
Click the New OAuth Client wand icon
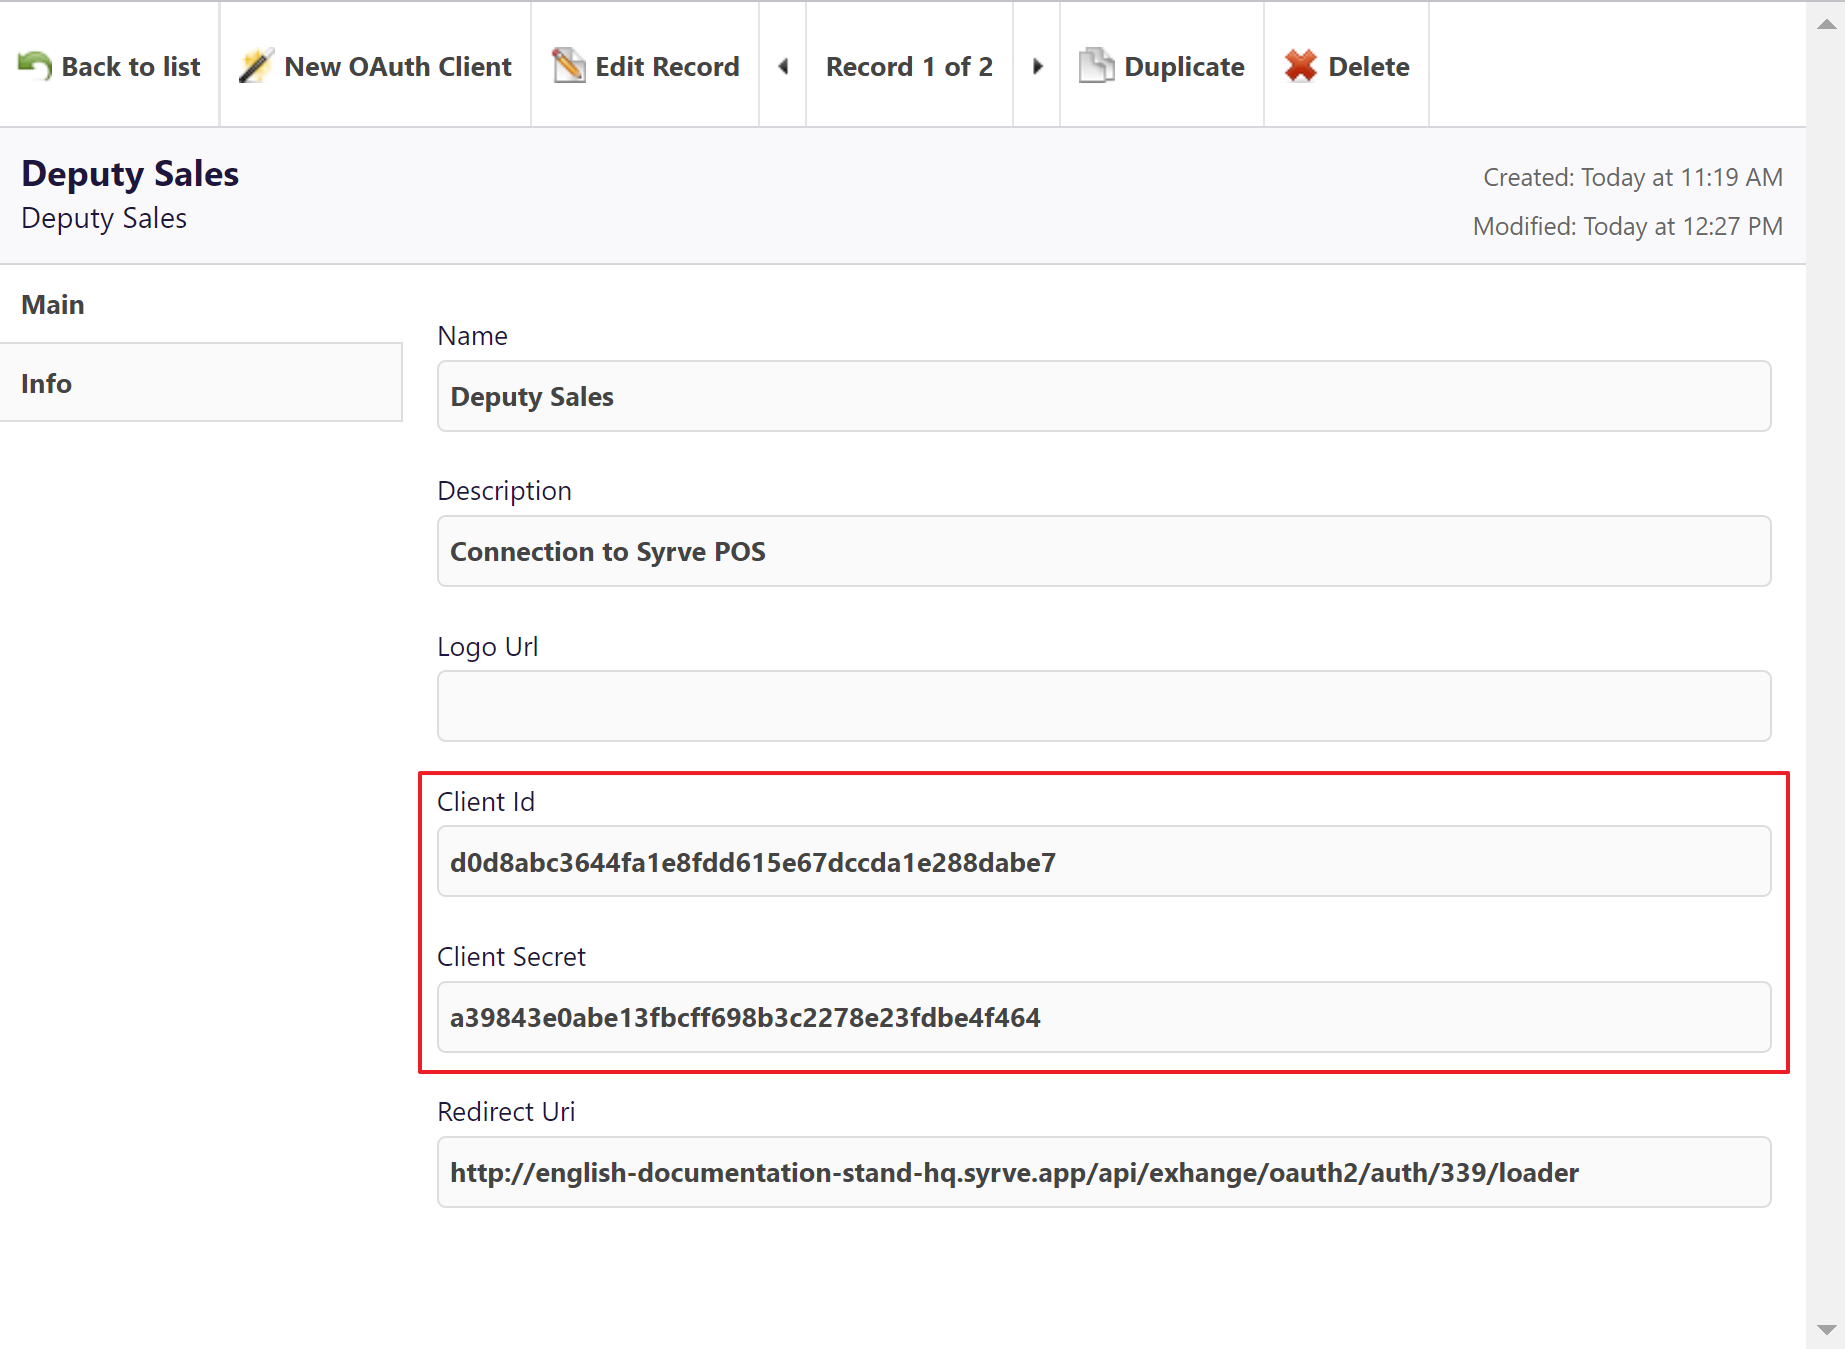click(x=256, y=66)
